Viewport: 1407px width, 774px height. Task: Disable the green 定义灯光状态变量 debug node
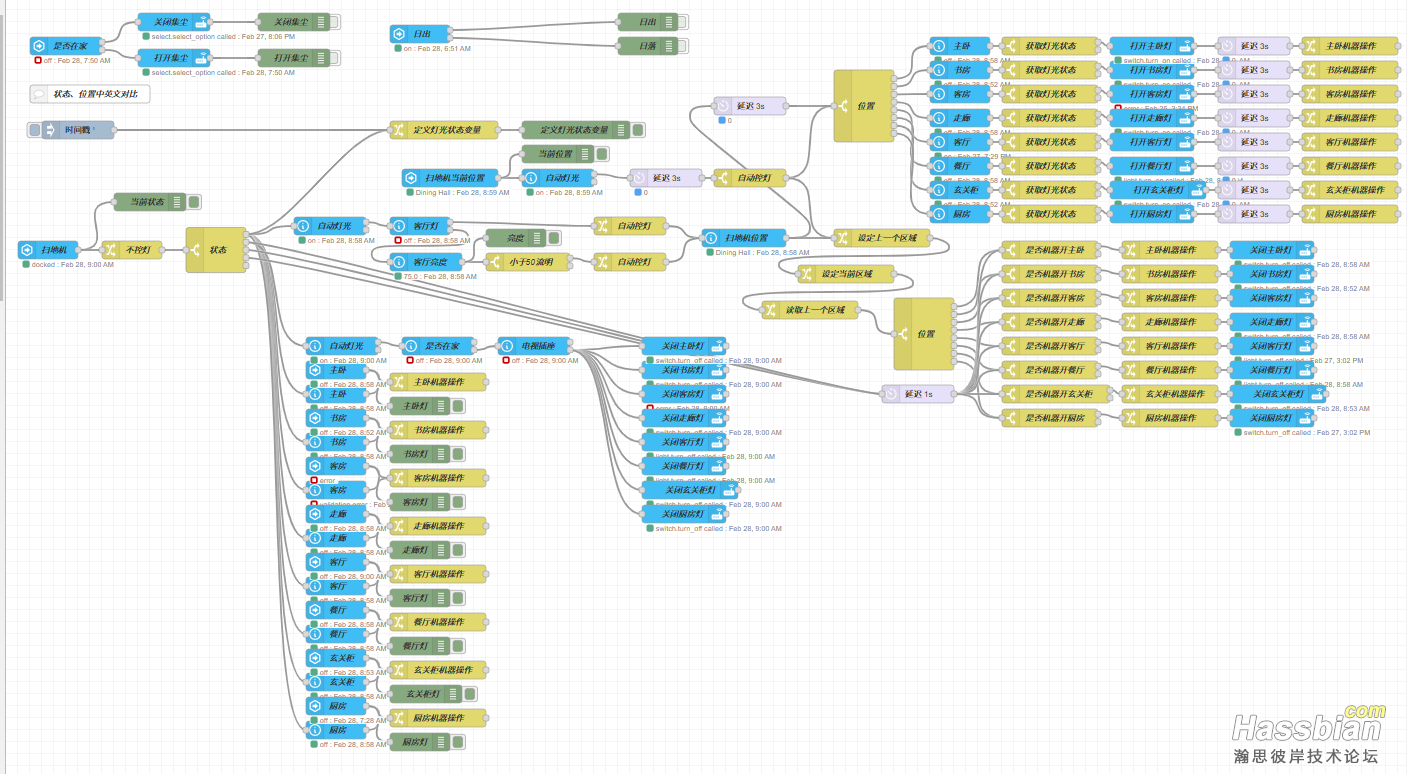(x=638, y=130)
